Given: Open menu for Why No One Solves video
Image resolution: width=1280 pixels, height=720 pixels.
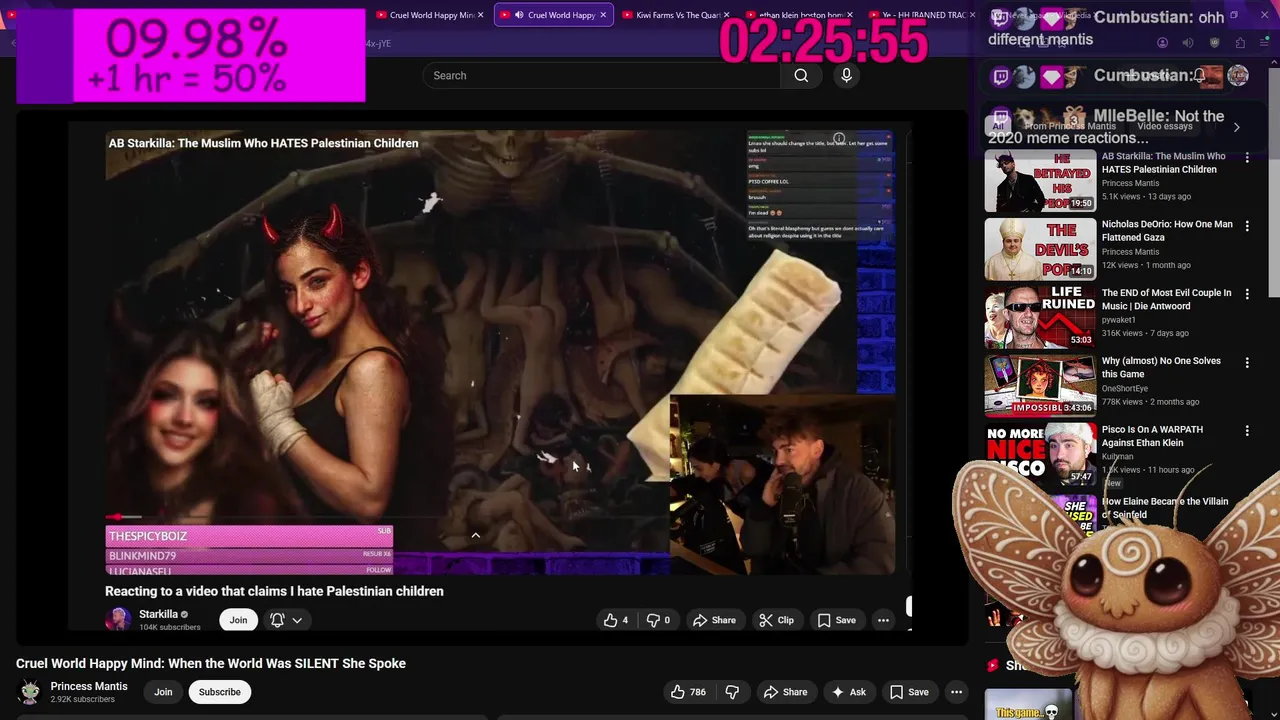Looking at the screenshot, I should pos(1247,362).
